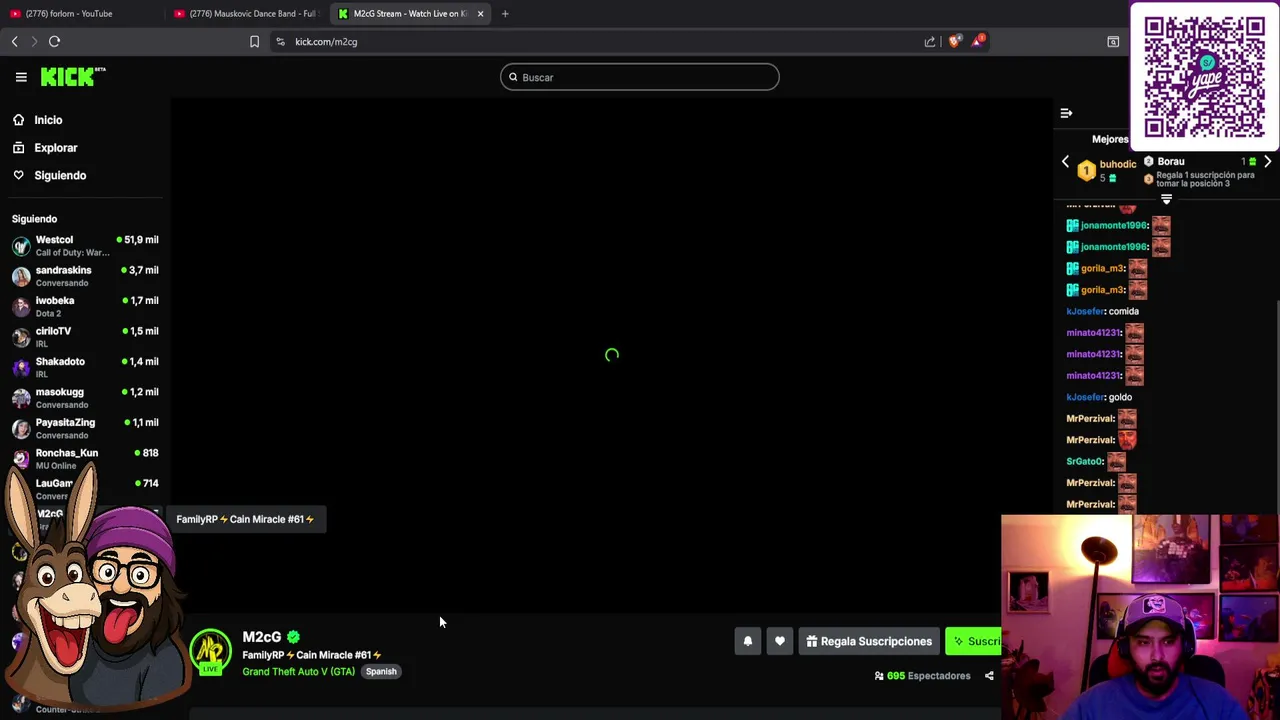Share the stream via share icon
Screen dimensions: 1280x720
[989, 676]
